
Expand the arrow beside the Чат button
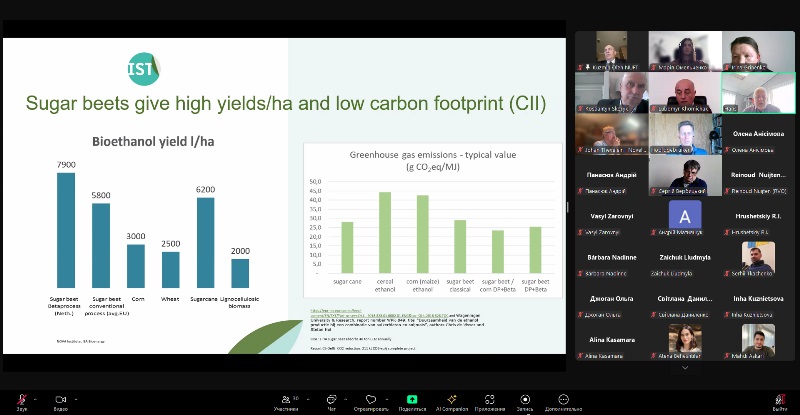tap(345, 399)
